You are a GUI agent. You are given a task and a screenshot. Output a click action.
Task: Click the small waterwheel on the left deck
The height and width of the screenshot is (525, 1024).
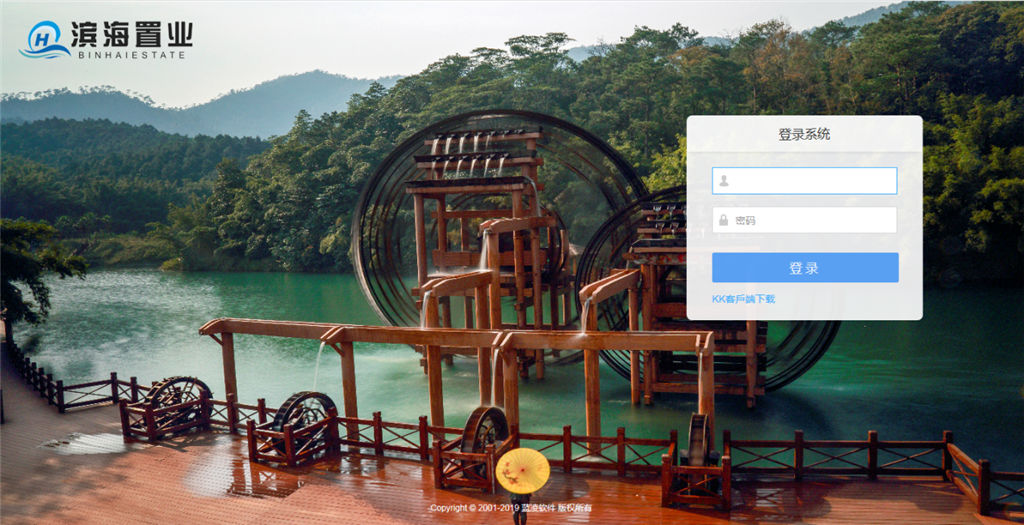click(178, 397)
